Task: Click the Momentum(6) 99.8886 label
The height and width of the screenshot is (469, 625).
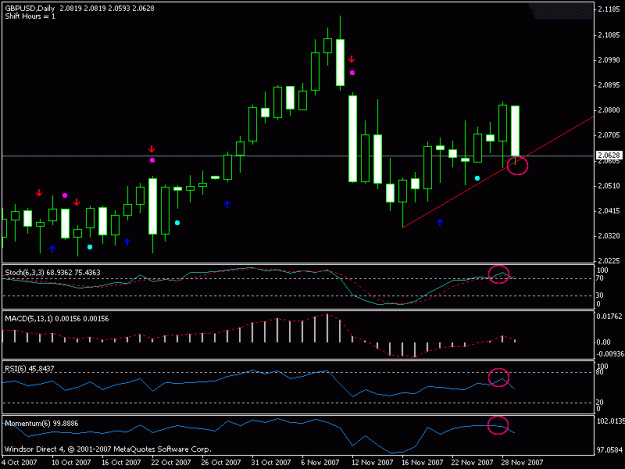Action: pos(41,423)
